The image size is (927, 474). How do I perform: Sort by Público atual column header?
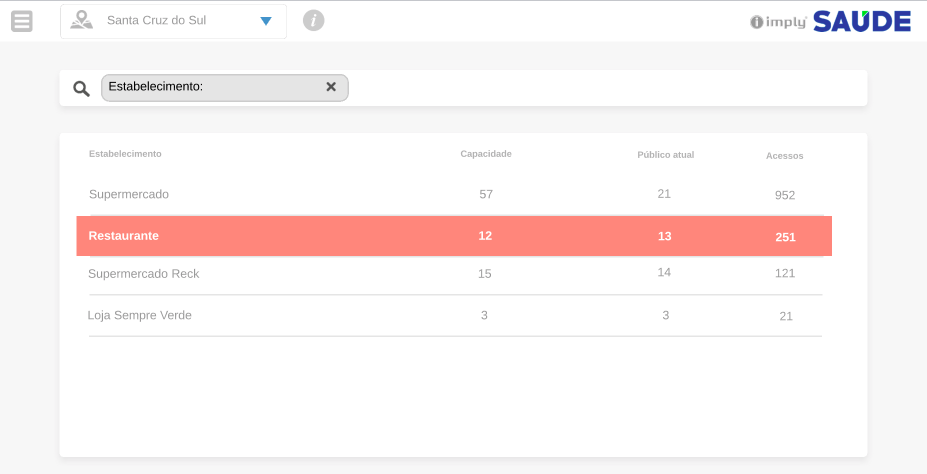coord(665,155)
